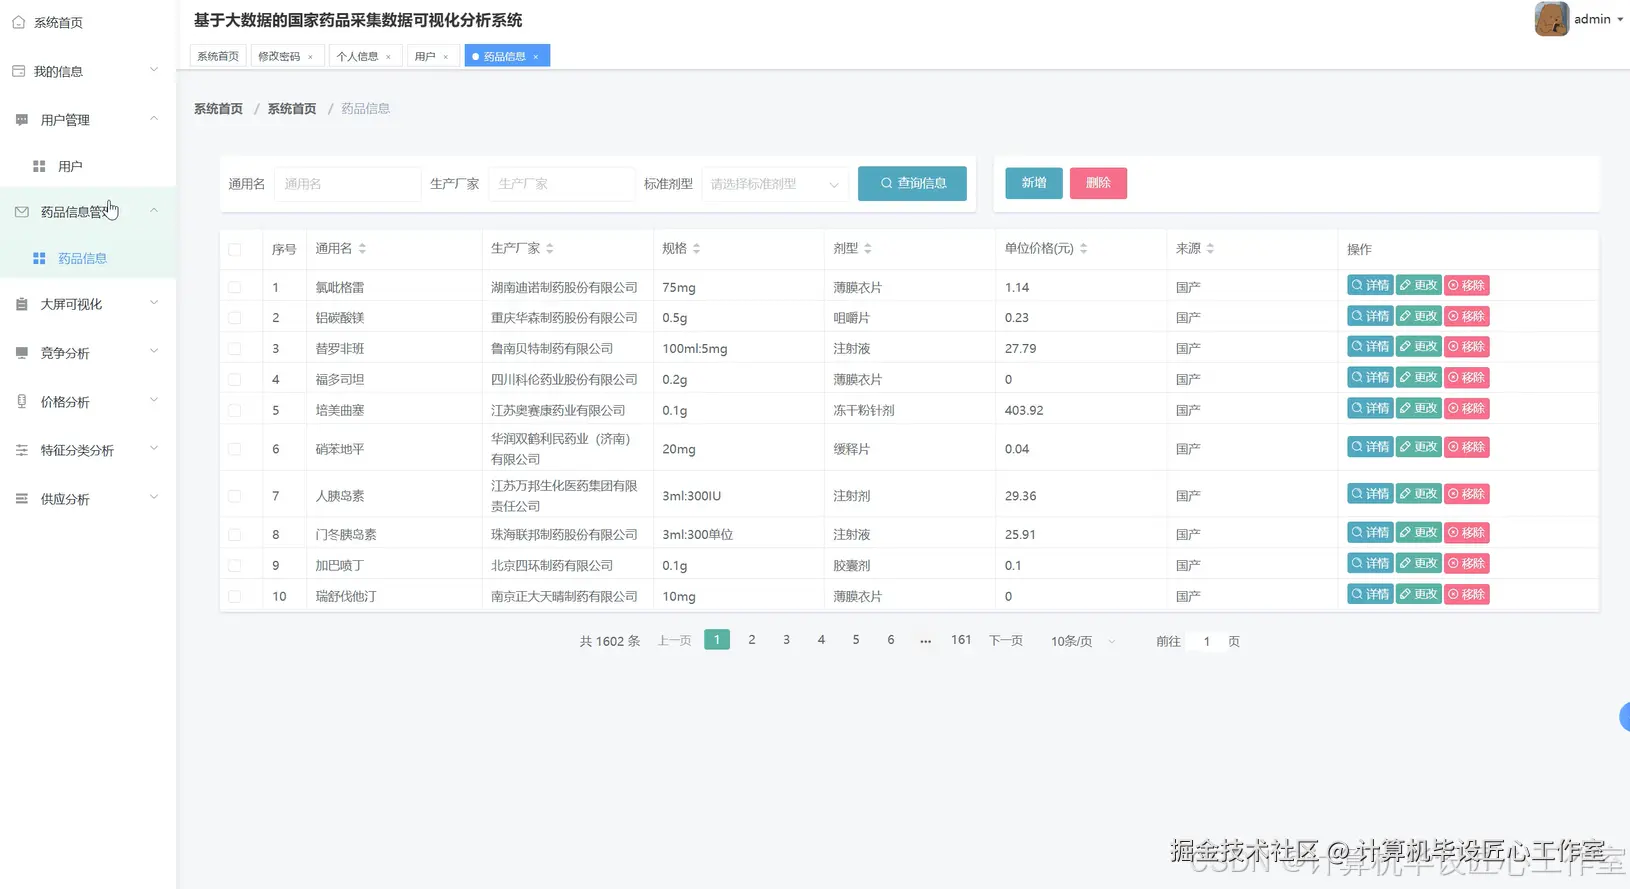Open the 10条/页 page size dropdown
This screenshot has height=889, width=1630.
[x=1082, y=641]
